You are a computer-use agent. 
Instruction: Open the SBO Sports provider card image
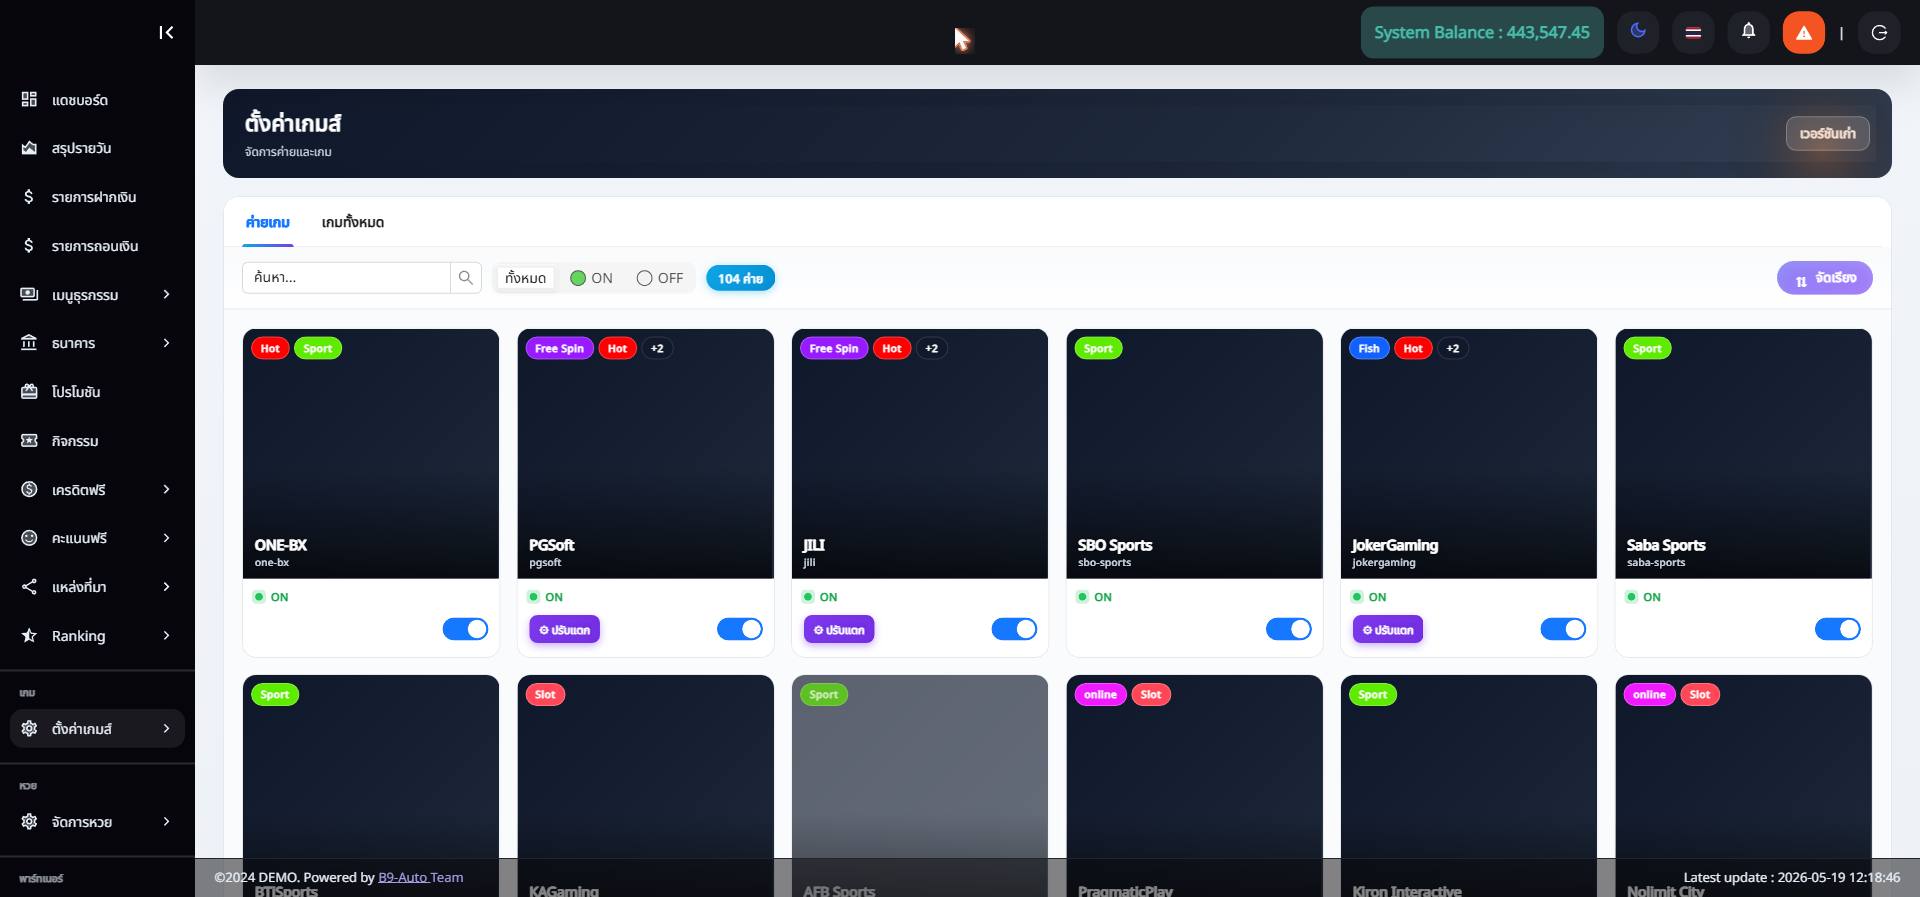[x=1194, y=453]
